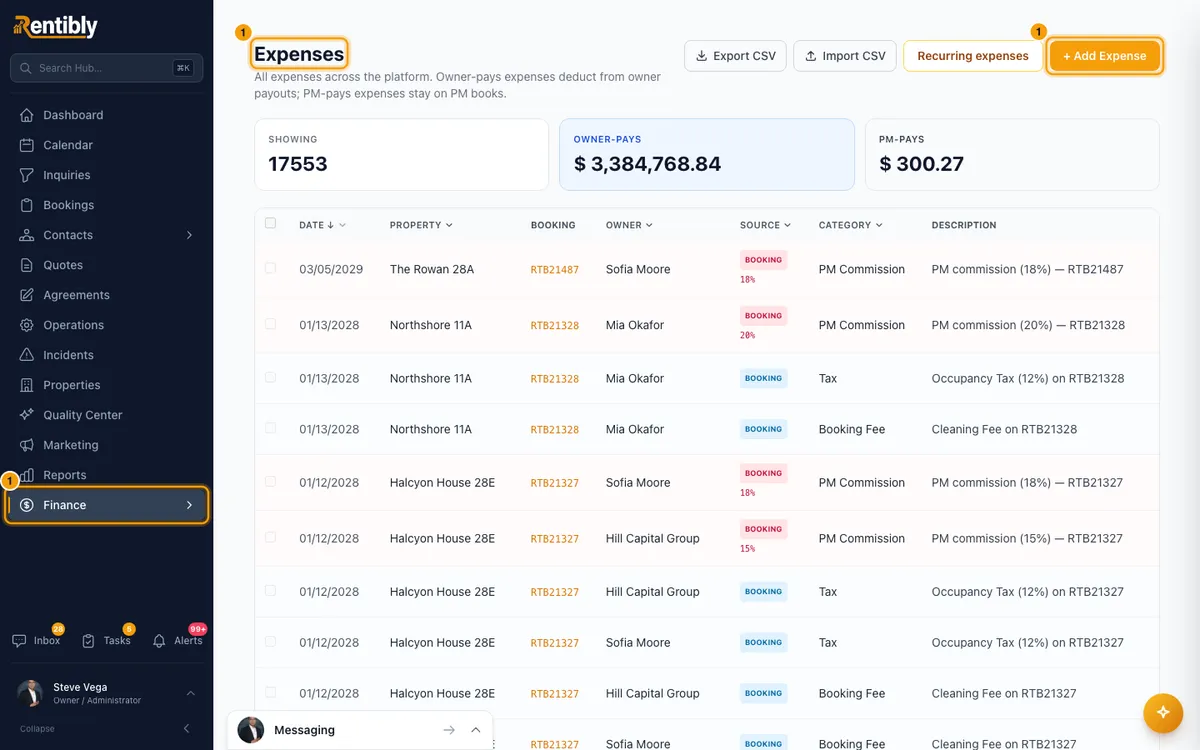Screen dimensions: 1200x750
Task: Open the Alerts bell icon
Action: [x=159, y=641]
